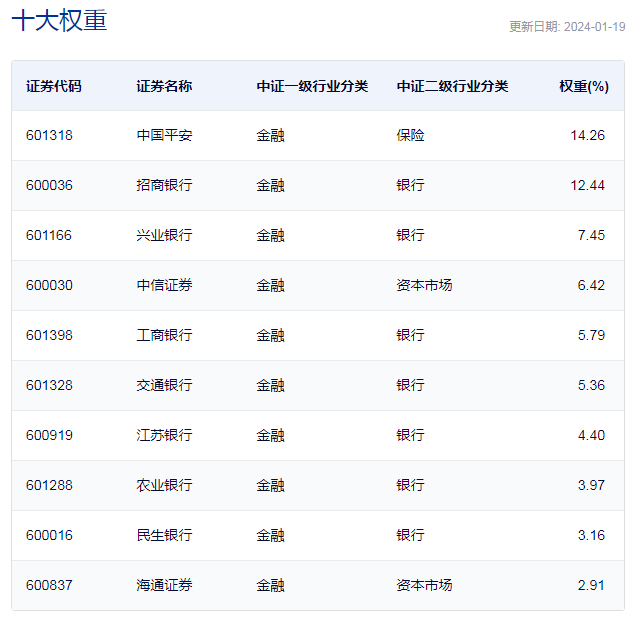This screenshot has width=631, height=621.
Task: Click 金融 in the 中国平安 row
Action: pos(270,135)
